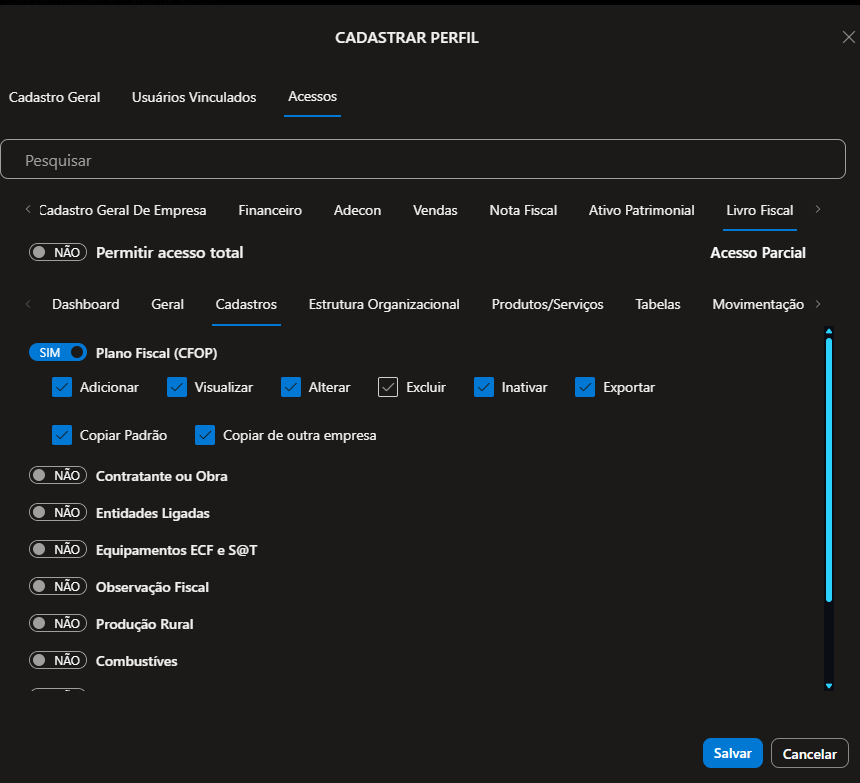Image resolution: width=860 pixels, height=783 pixels.
Task: Check the Excluir permission checkbox
Action: 388,387
